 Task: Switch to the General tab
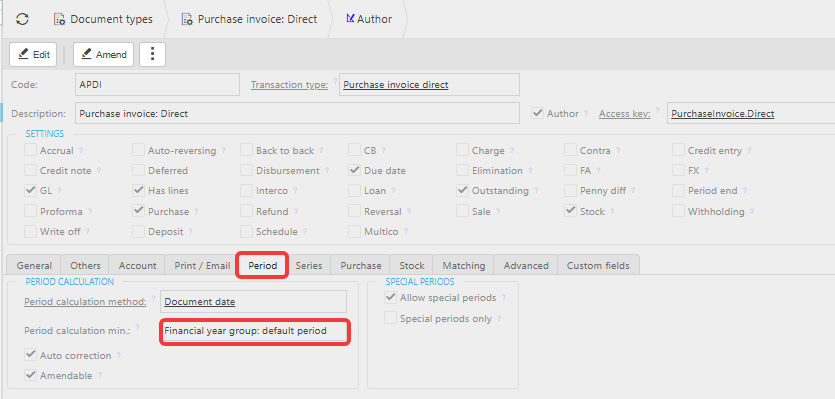[x=34, y=265]
